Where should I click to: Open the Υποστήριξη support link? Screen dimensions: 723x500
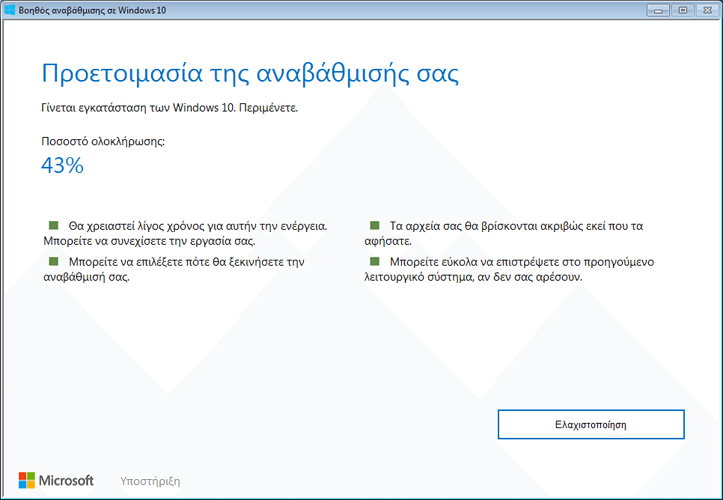click(x=150, y=481)
